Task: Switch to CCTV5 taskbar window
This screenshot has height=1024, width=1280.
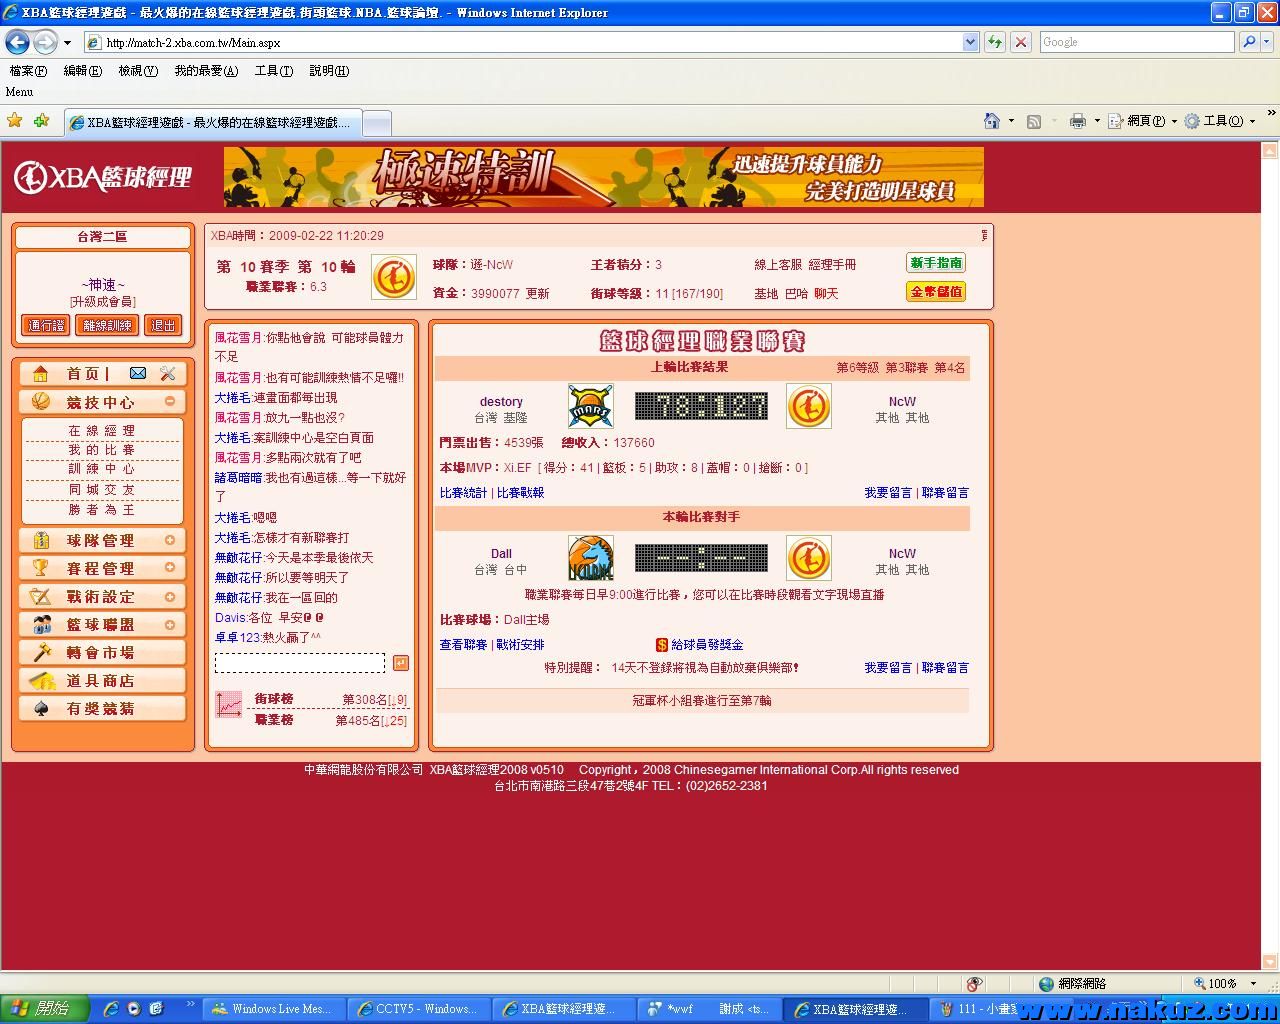Action: 418,1009
